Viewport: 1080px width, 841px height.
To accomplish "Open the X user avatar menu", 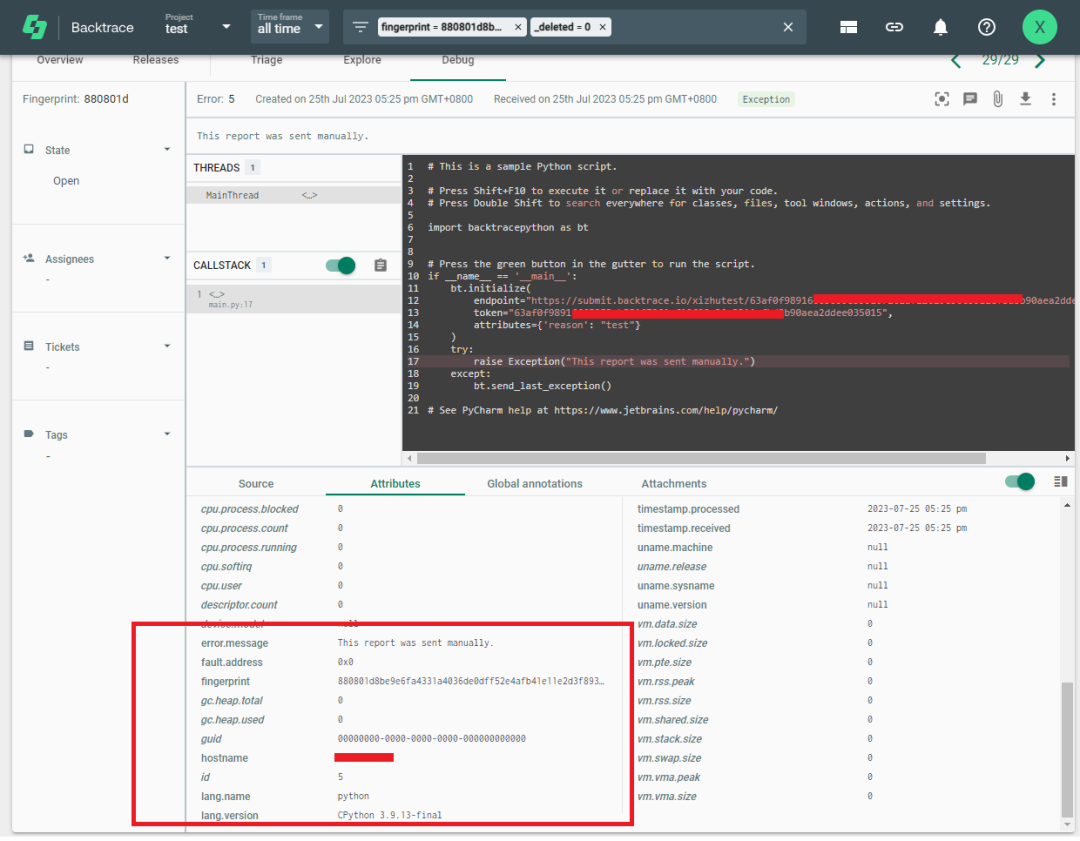I will pyautogui.click(x=1039, y=28).
